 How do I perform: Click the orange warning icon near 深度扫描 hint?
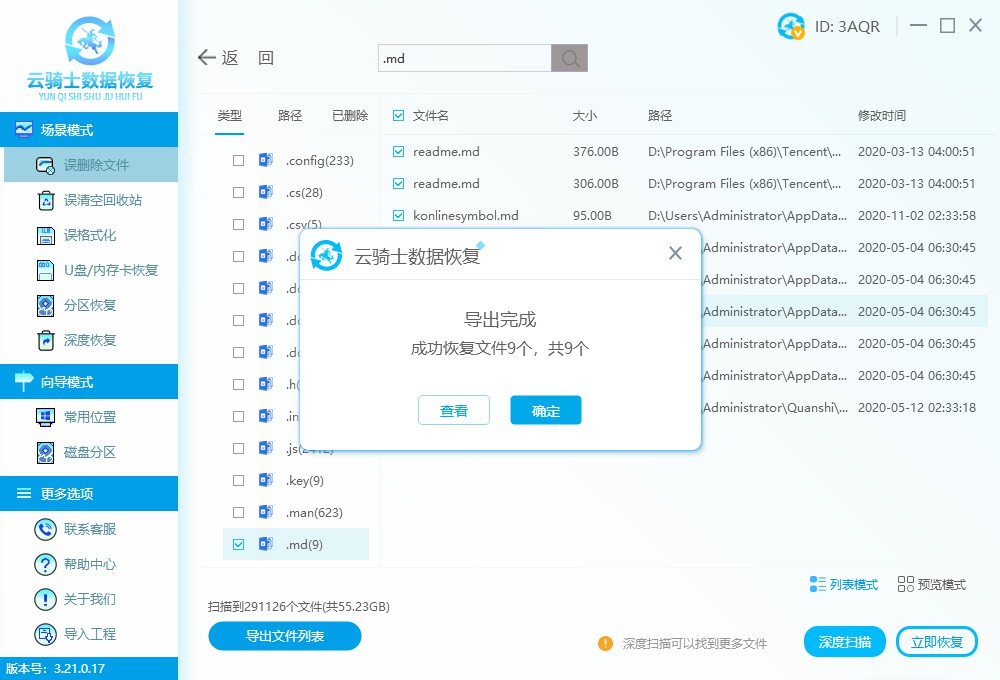click(605, 643)
